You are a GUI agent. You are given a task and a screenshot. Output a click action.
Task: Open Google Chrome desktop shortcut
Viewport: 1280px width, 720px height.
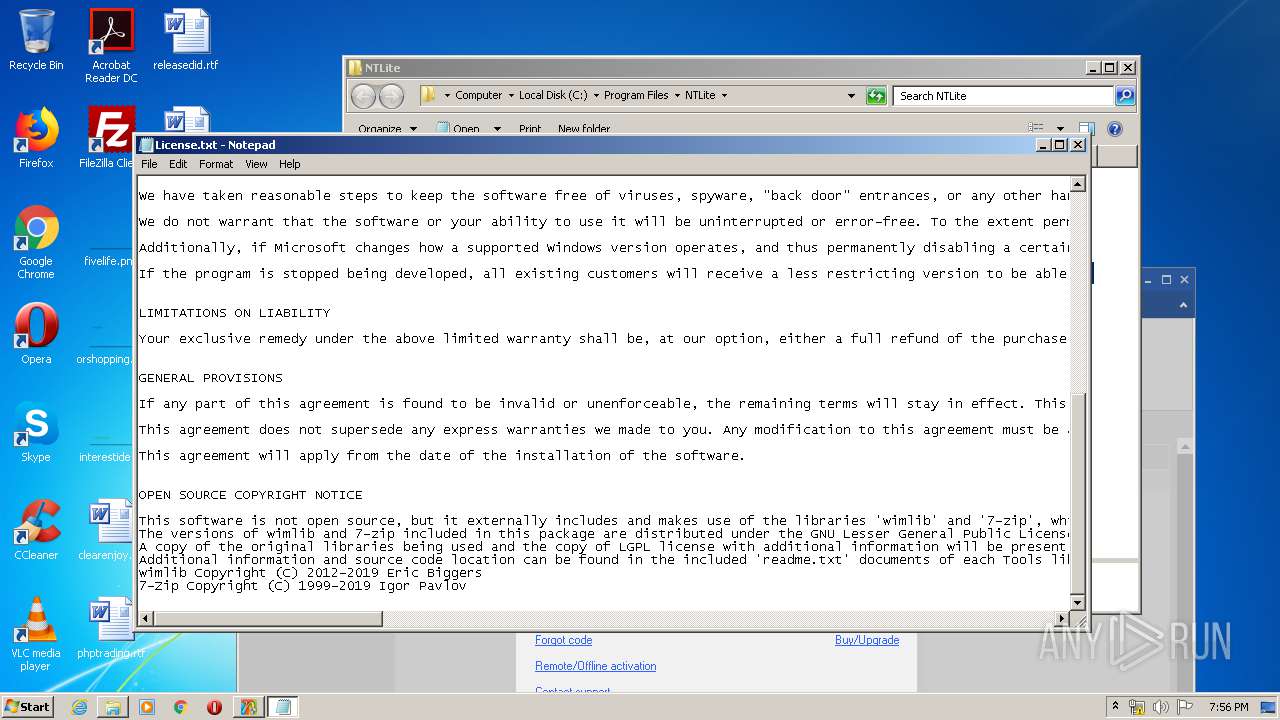36,243
